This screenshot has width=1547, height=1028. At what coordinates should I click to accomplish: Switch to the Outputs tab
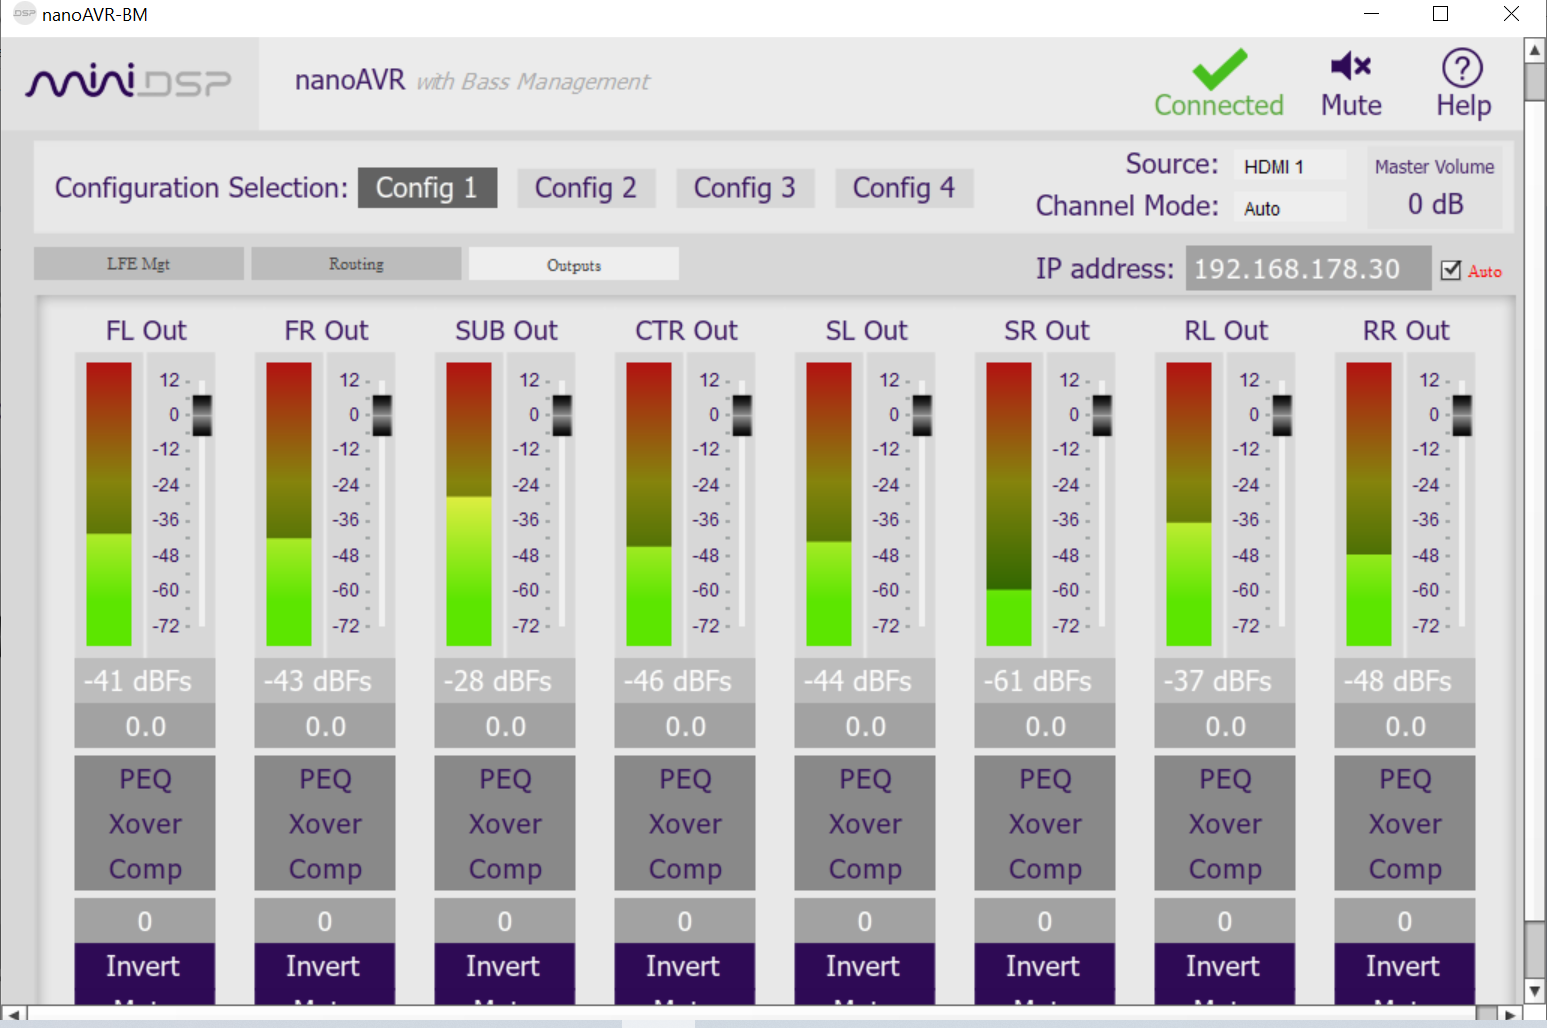574,264
